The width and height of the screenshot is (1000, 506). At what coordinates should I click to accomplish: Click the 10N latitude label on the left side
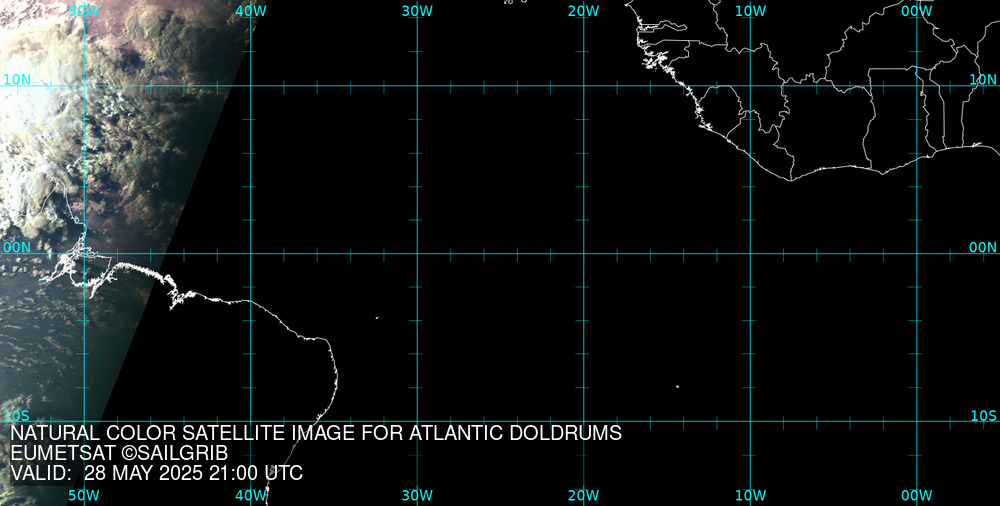17,79
